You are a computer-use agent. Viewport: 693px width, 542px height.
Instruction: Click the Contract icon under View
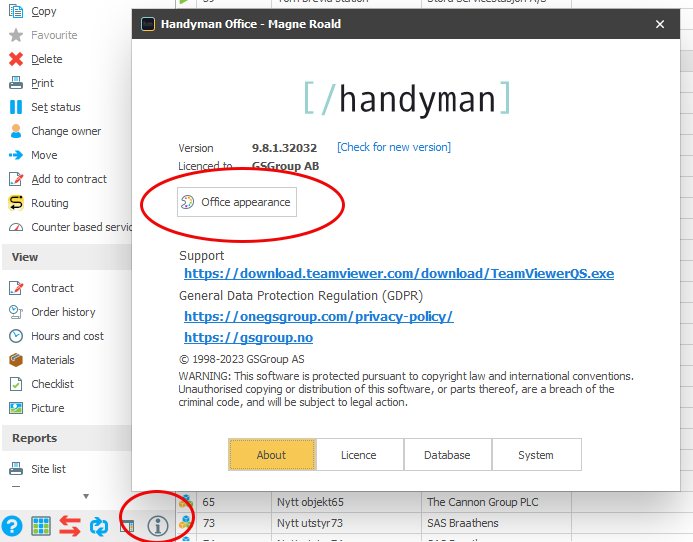click(x=16, y=288)
